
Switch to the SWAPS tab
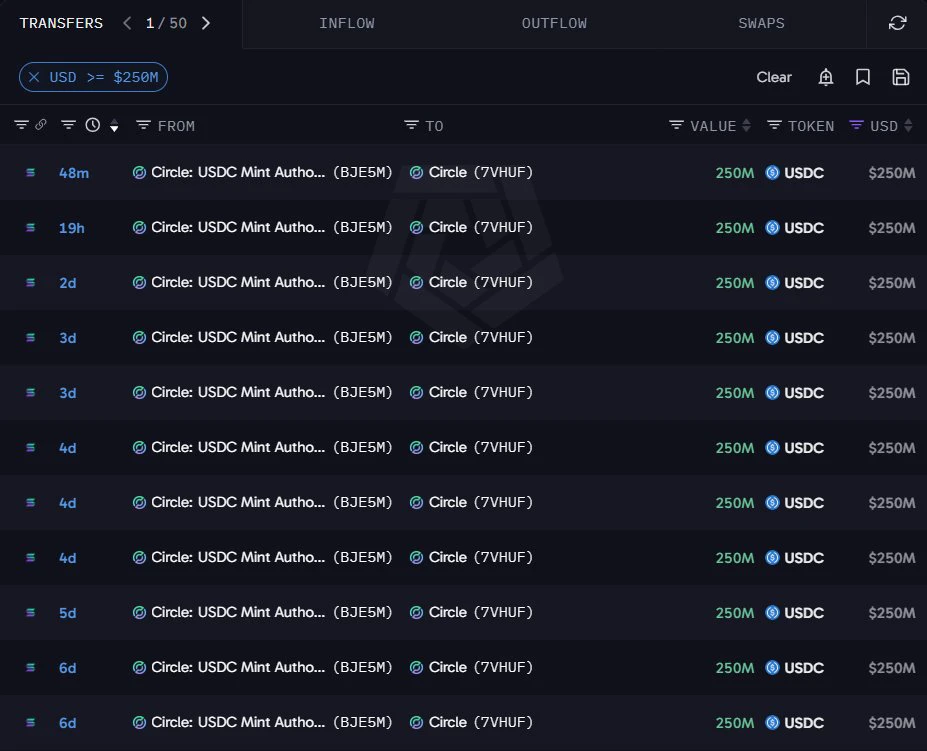pos(761,24)
